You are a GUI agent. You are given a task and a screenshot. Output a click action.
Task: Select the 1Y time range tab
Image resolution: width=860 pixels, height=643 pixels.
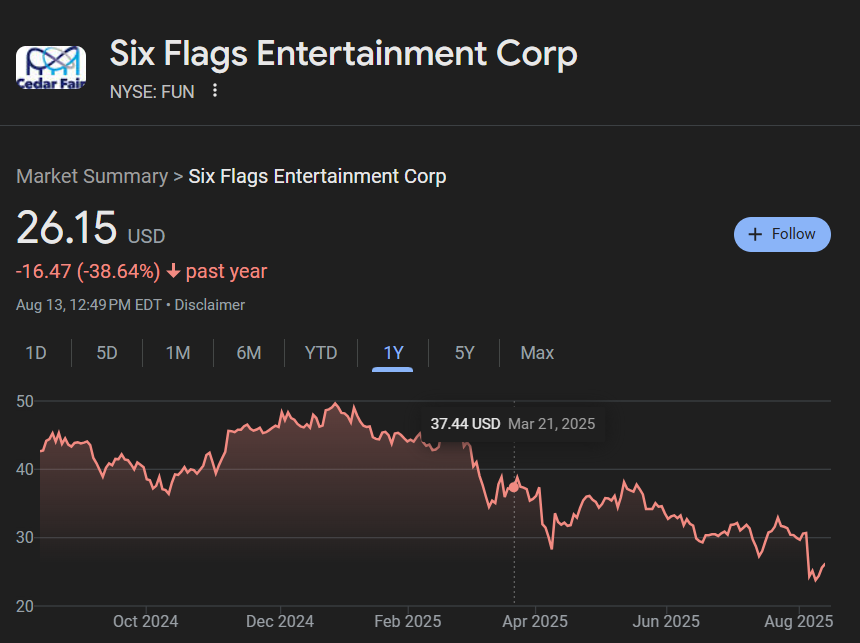click(393, 353)
